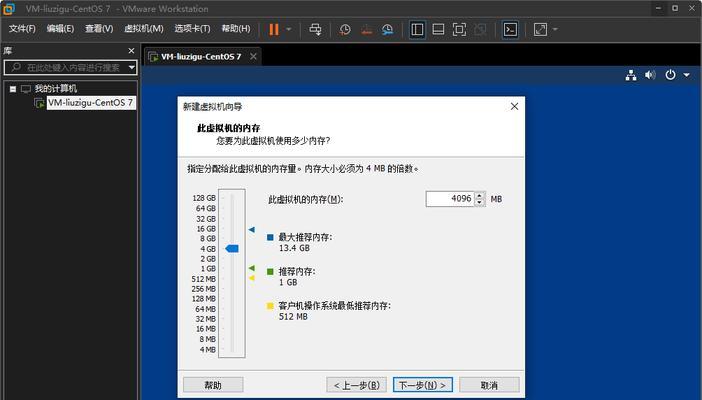
Task: Click the 4 MB slider label
Action: (207, 349)
